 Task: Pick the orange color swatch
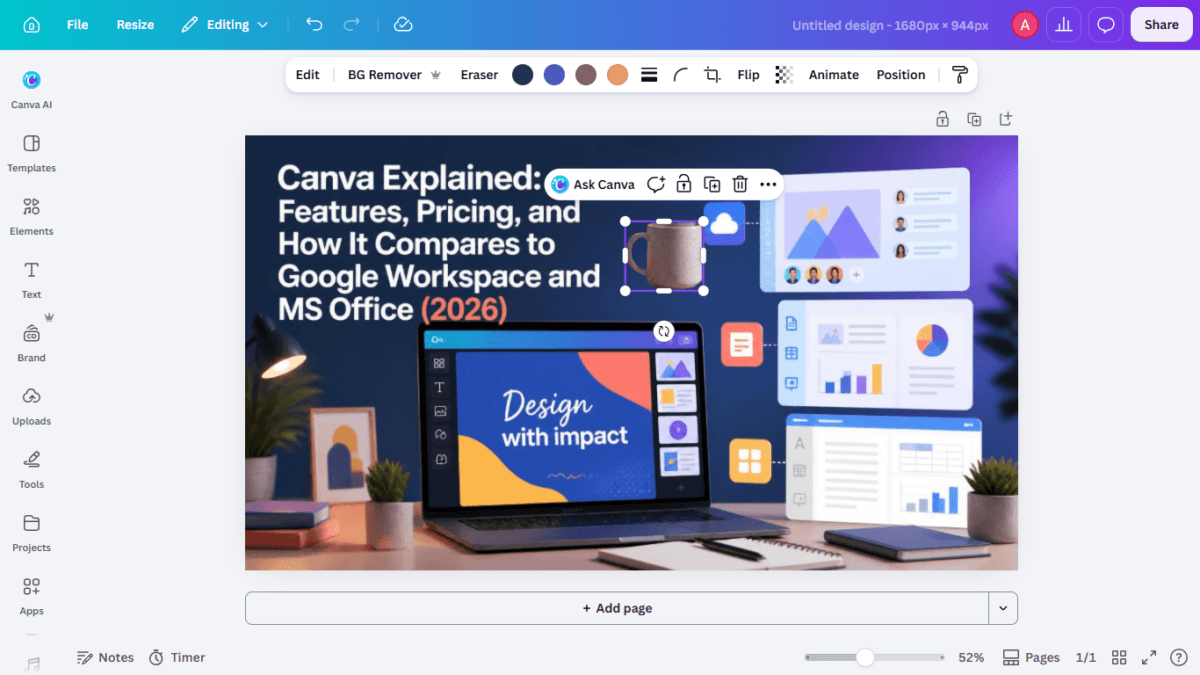tap(618, 75)
